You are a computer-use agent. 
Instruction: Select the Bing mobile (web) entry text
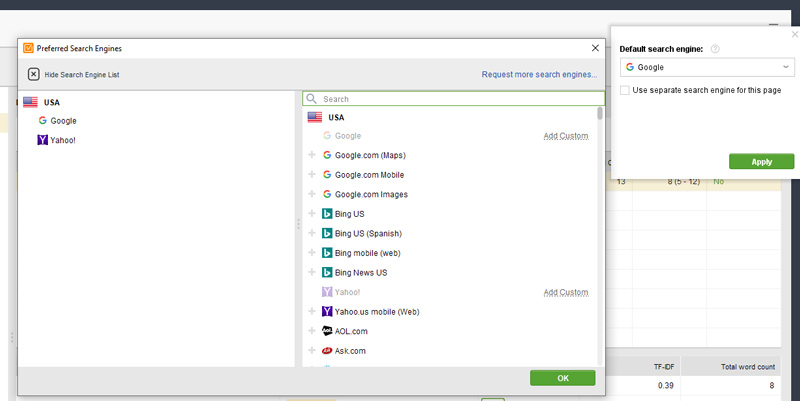367,253
